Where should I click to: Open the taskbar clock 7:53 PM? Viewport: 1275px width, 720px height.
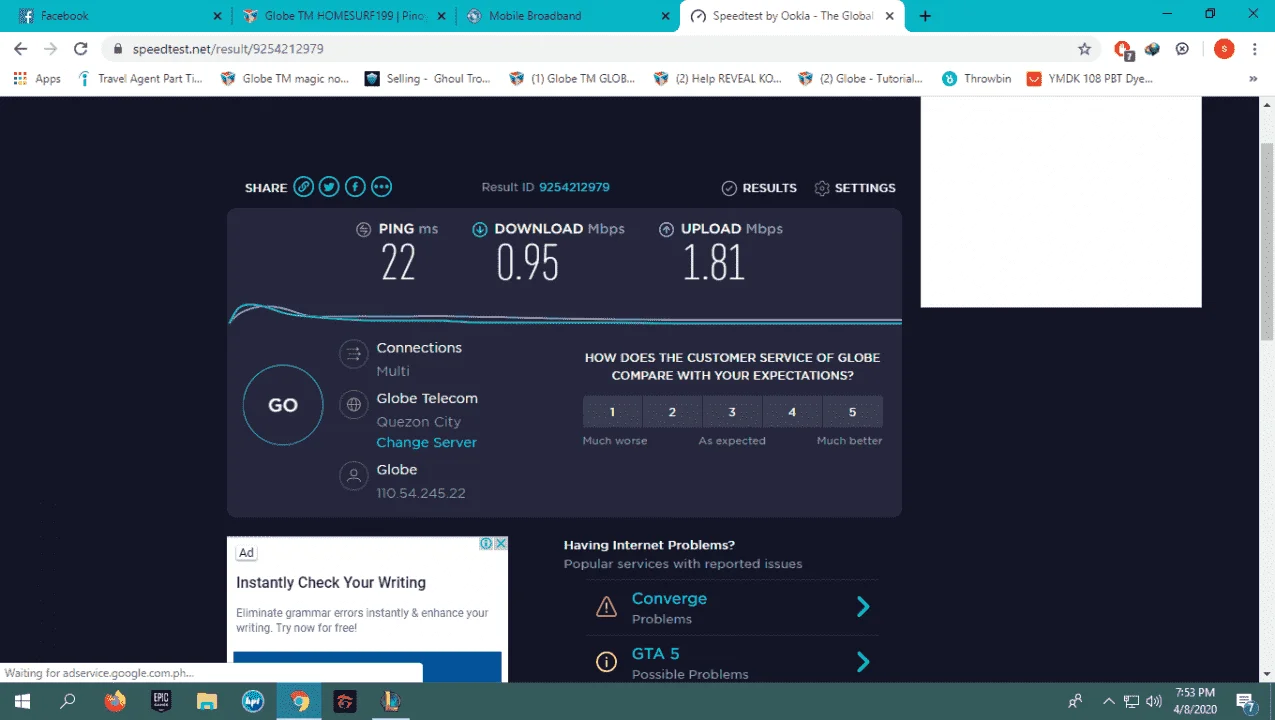pyautogui.click(x=1193, y=701)
